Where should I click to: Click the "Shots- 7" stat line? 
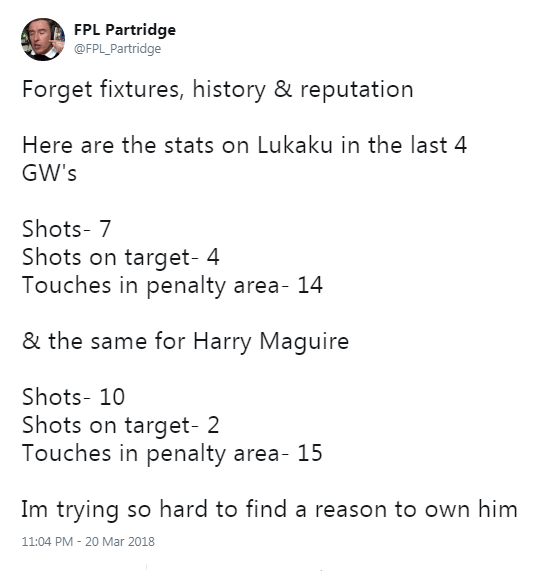point(66,229)
